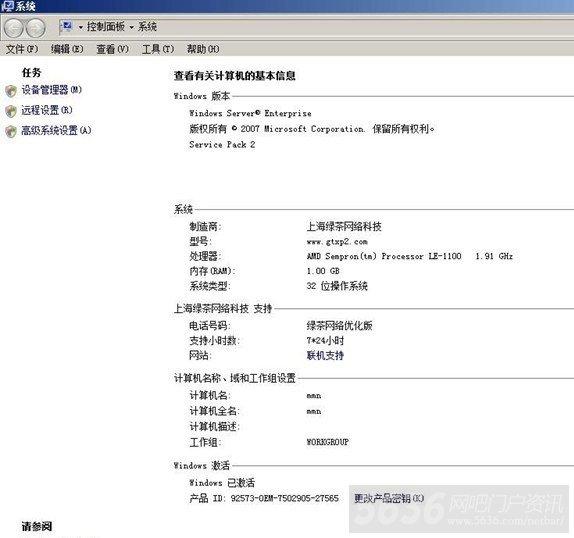Click the product ID 92573-OEM-7502905-27565
574x538 pixels.
coord(284,498)
